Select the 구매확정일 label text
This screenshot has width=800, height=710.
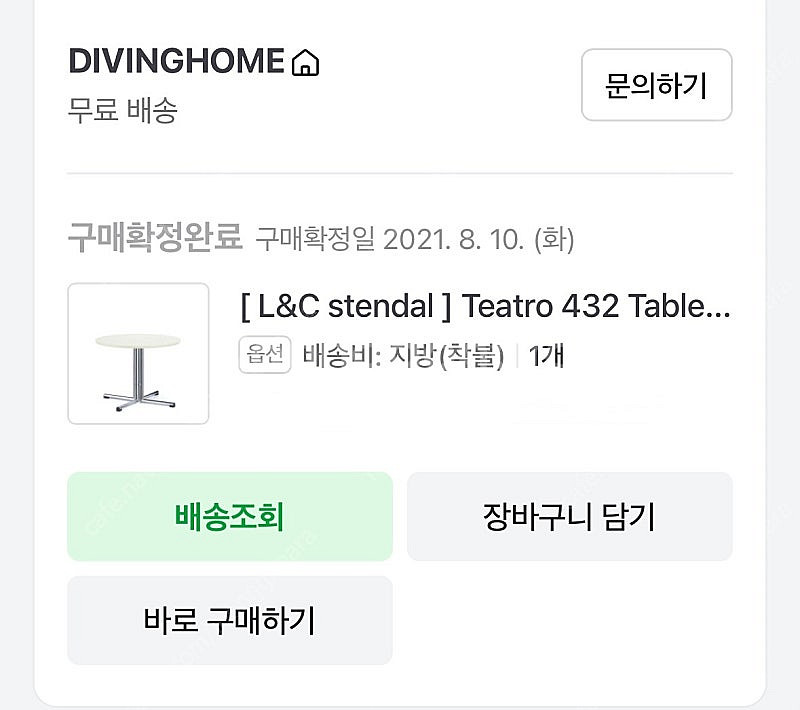point(315,239)
